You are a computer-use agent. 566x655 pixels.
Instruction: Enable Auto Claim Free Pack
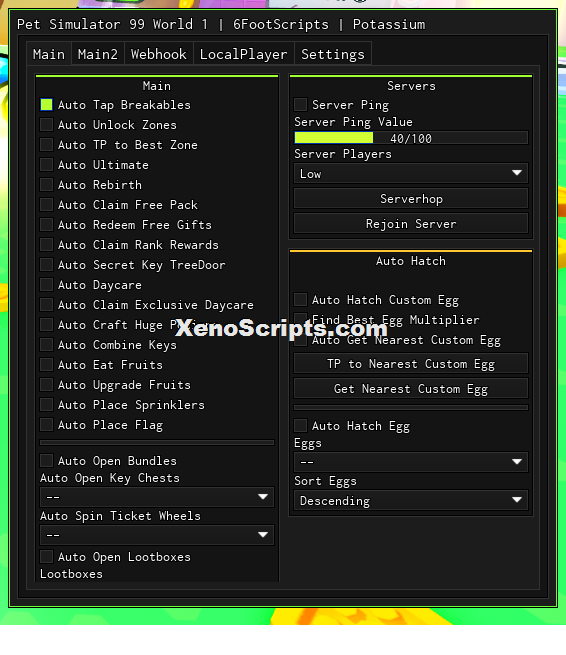tap(46, 205)
